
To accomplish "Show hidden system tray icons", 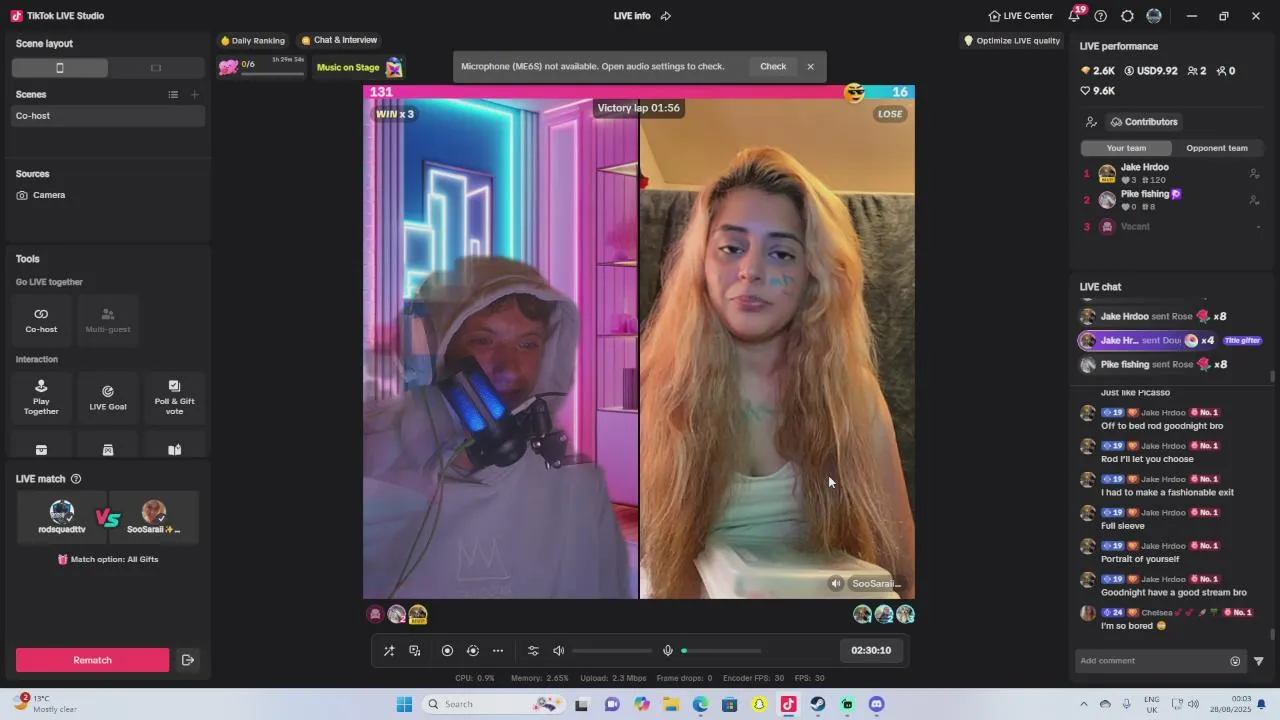I will click(1083, 704).
